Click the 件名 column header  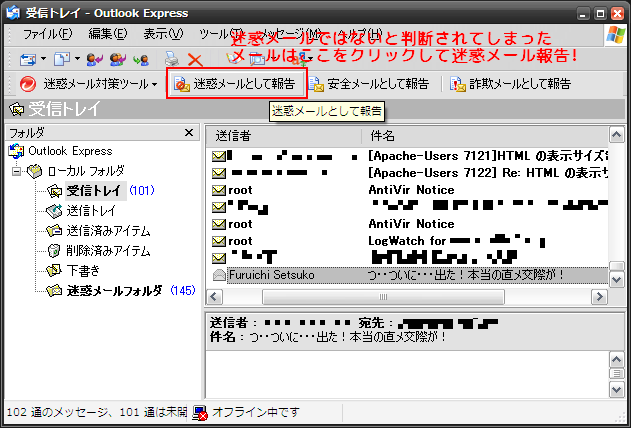click(x=485, y=136)
